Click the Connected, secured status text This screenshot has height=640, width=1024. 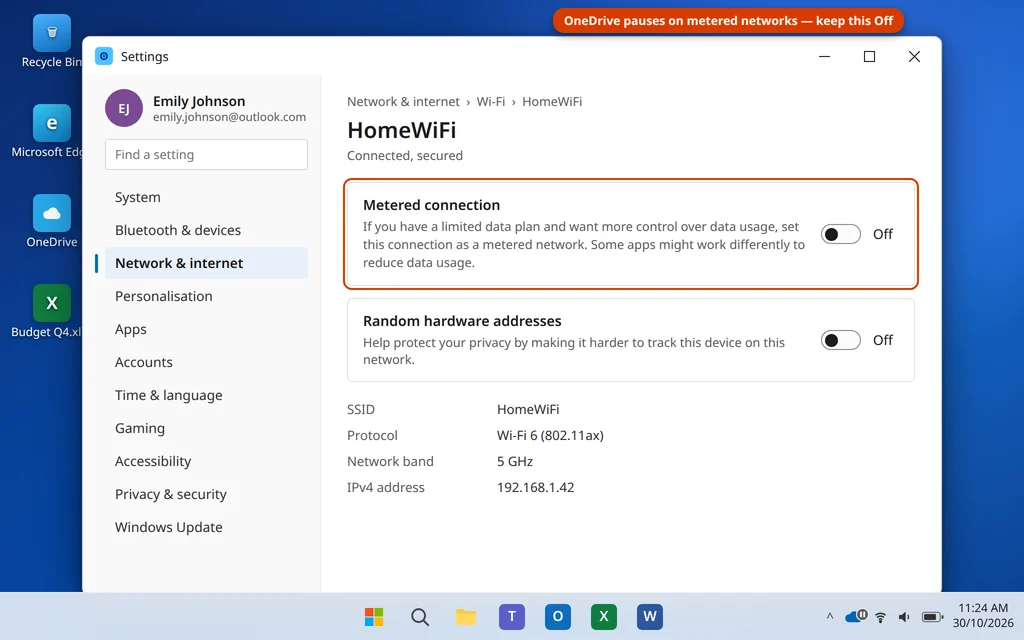(x=405, y=155)
